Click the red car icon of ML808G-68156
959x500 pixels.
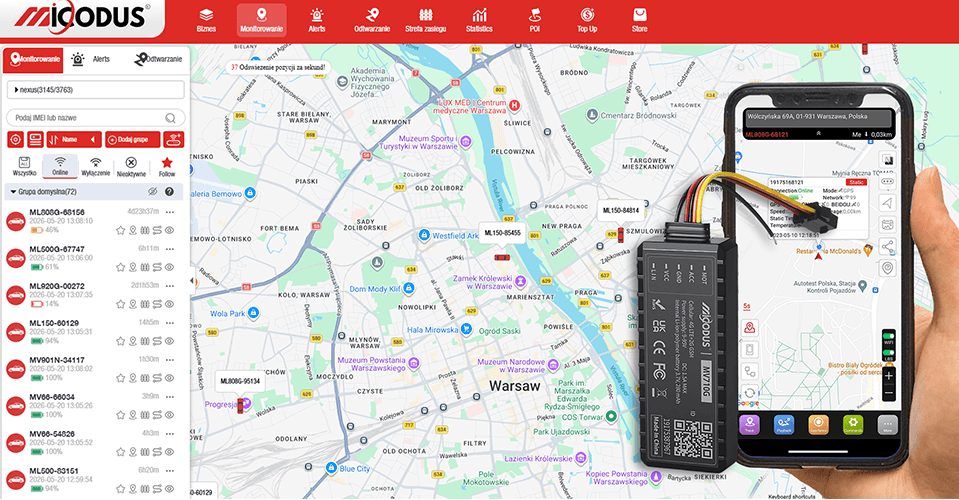pos(16,221)
